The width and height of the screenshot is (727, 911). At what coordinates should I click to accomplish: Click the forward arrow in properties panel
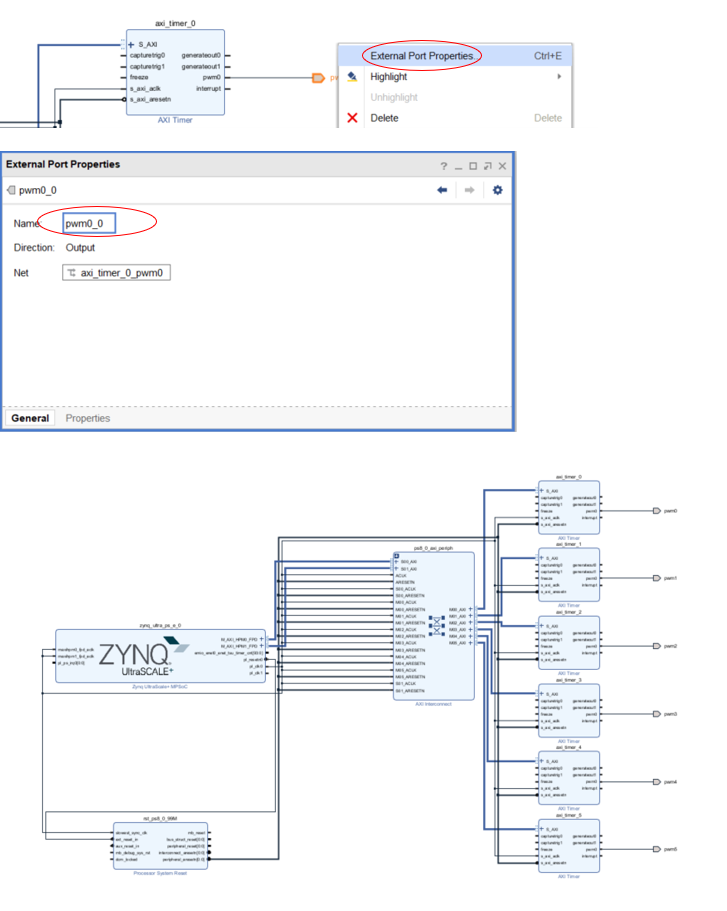468,190
